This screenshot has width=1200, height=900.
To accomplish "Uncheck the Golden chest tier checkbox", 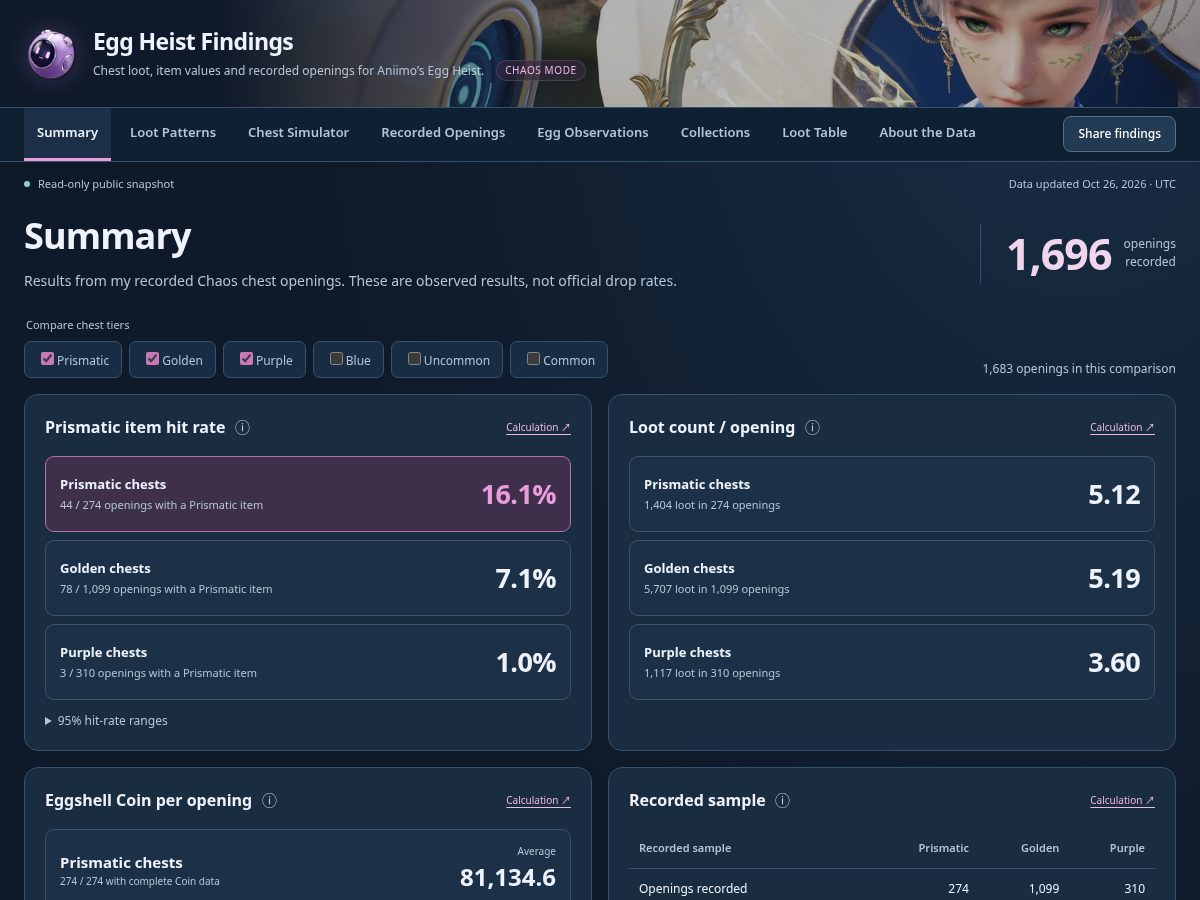I will pyautogui.click(x=152, y=359).
